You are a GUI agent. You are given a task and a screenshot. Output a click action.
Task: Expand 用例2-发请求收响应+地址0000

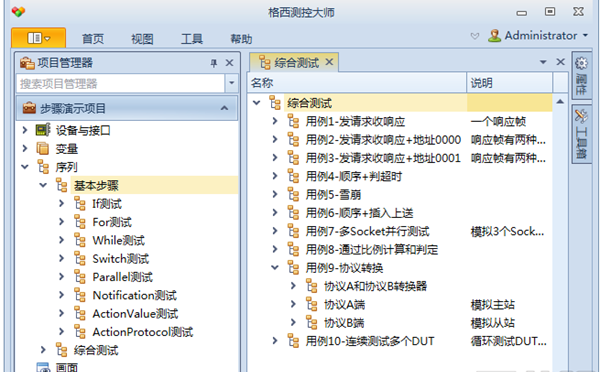click(275, 139)
